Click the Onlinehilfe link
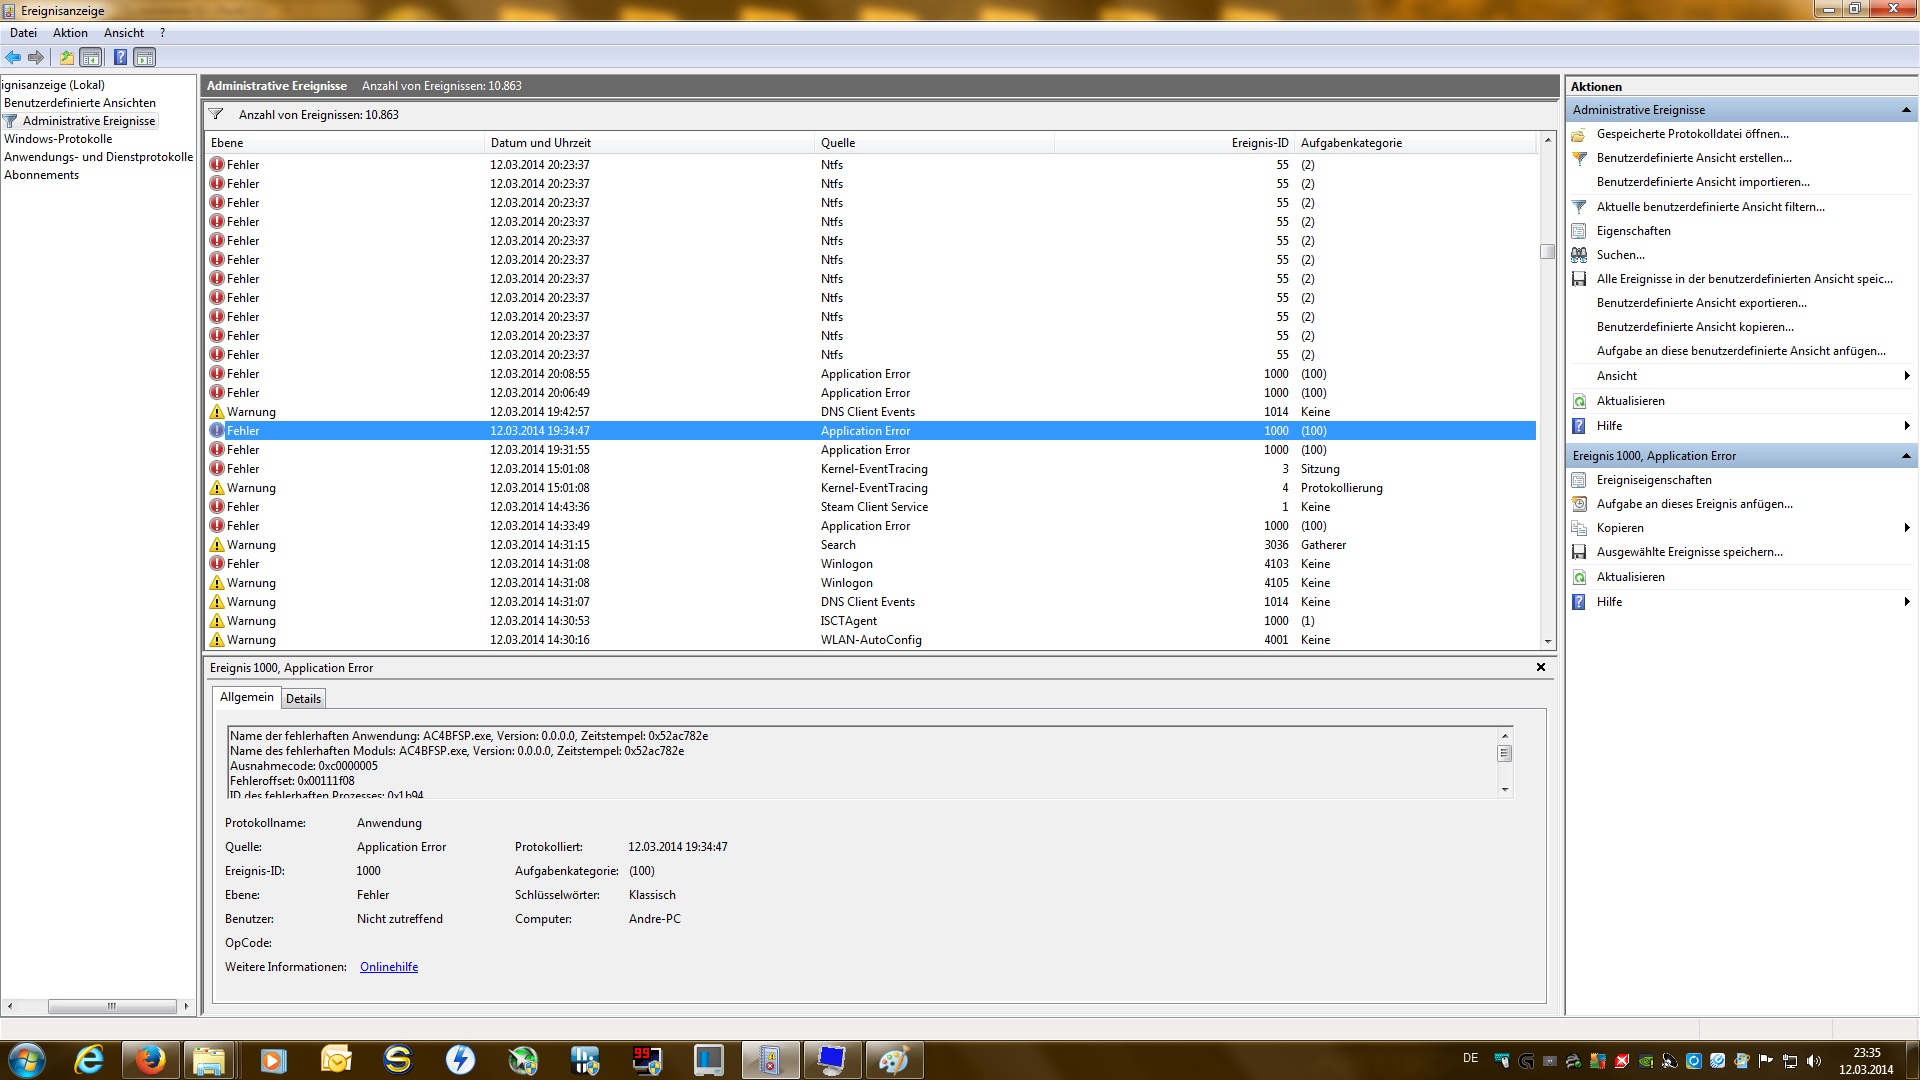Viewport: 1920px width, 1080px height. click(x=389, y=967)
